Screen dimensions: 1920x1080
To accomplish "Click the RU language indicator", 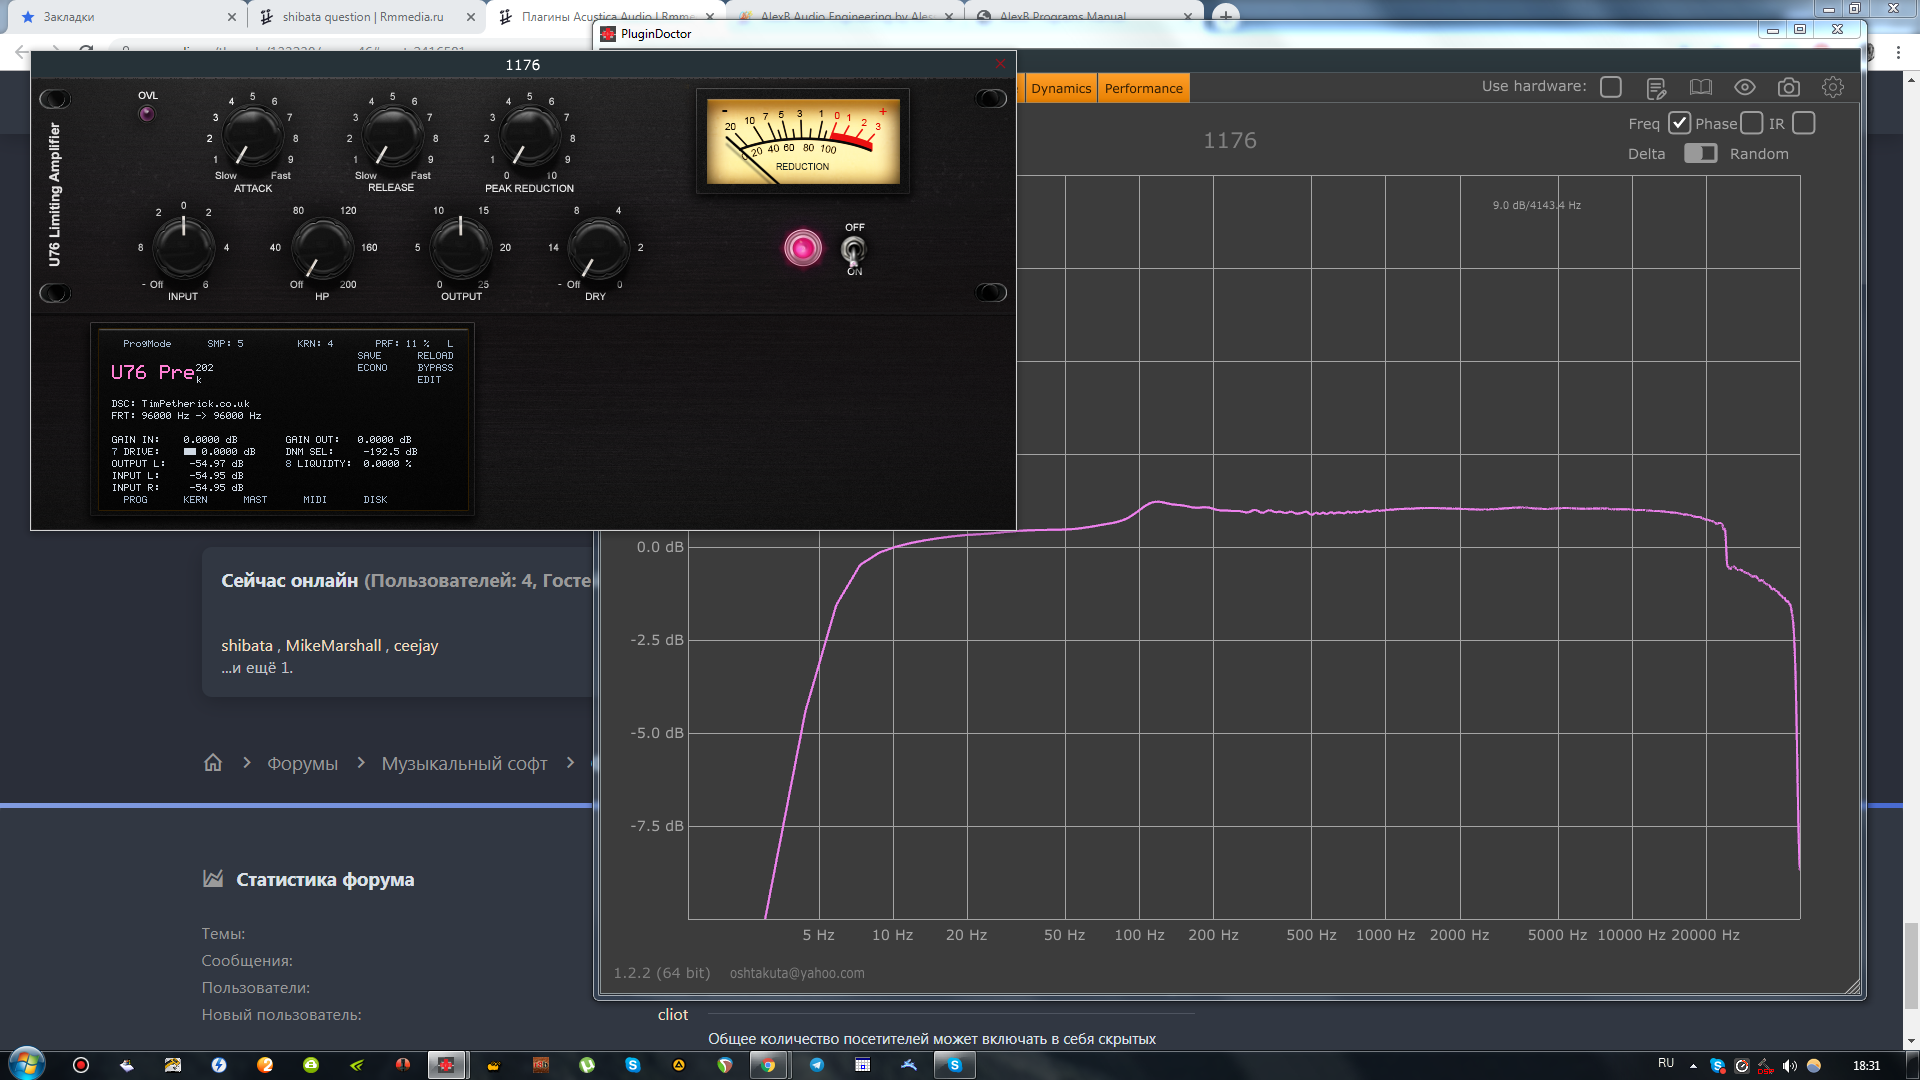I will coord(1666,1063).
